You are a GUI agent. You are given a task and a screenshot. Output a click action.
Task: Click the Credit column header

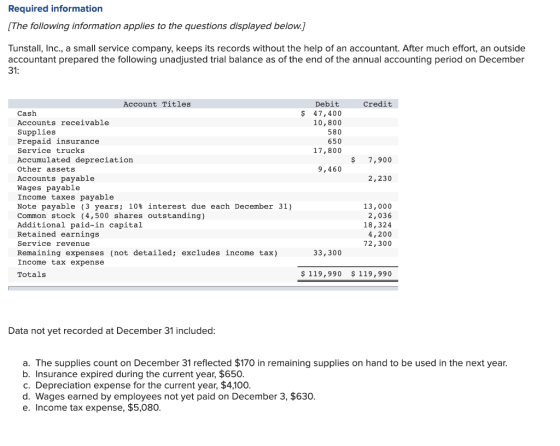pyautogui.click(x=378, y=104)
